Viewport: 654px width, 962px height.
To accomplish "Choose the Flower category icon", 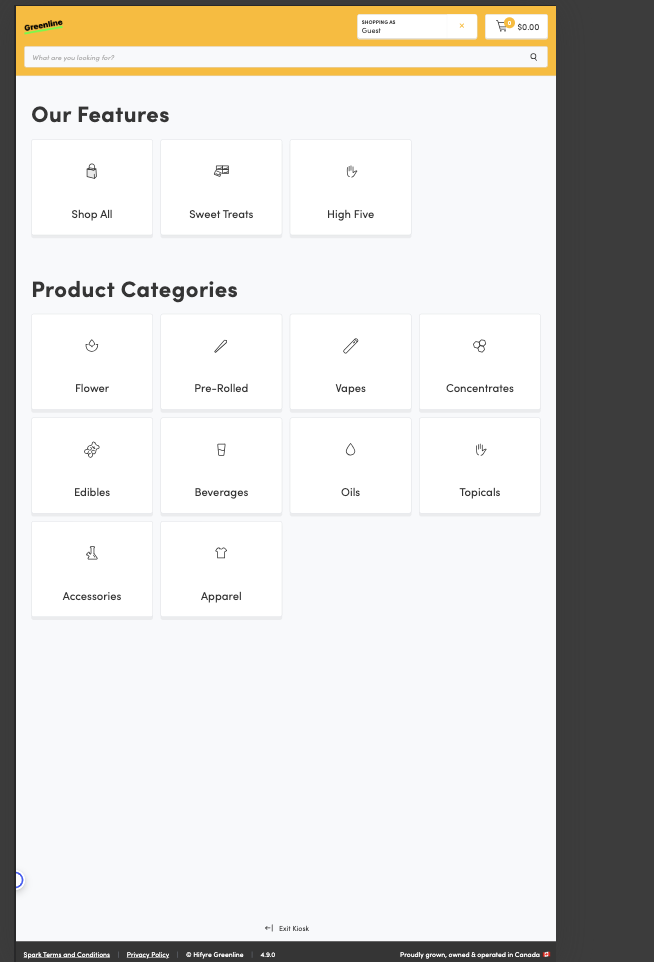I will click(92, 346).
